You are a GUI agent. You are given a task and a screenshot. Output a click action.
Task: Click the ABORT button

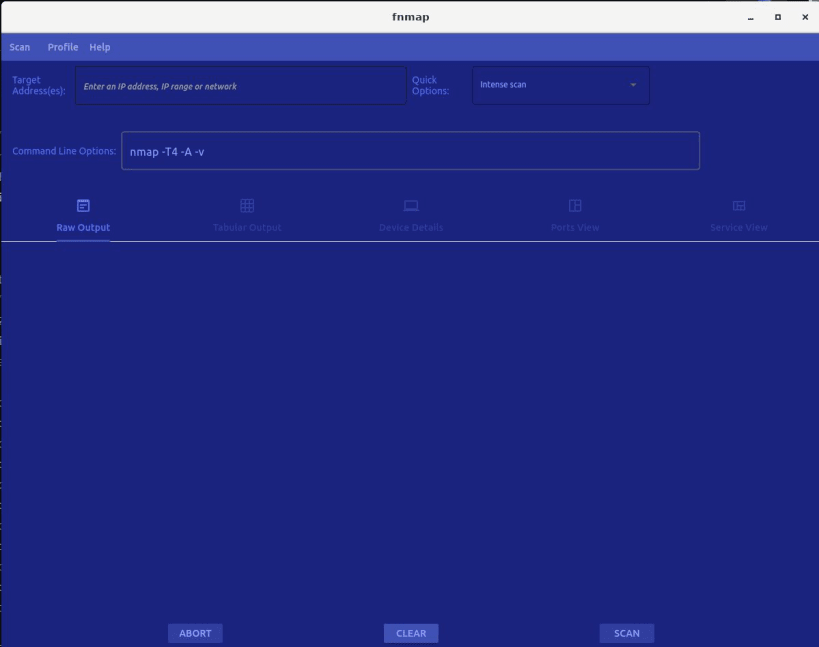(x=195, y=633)
